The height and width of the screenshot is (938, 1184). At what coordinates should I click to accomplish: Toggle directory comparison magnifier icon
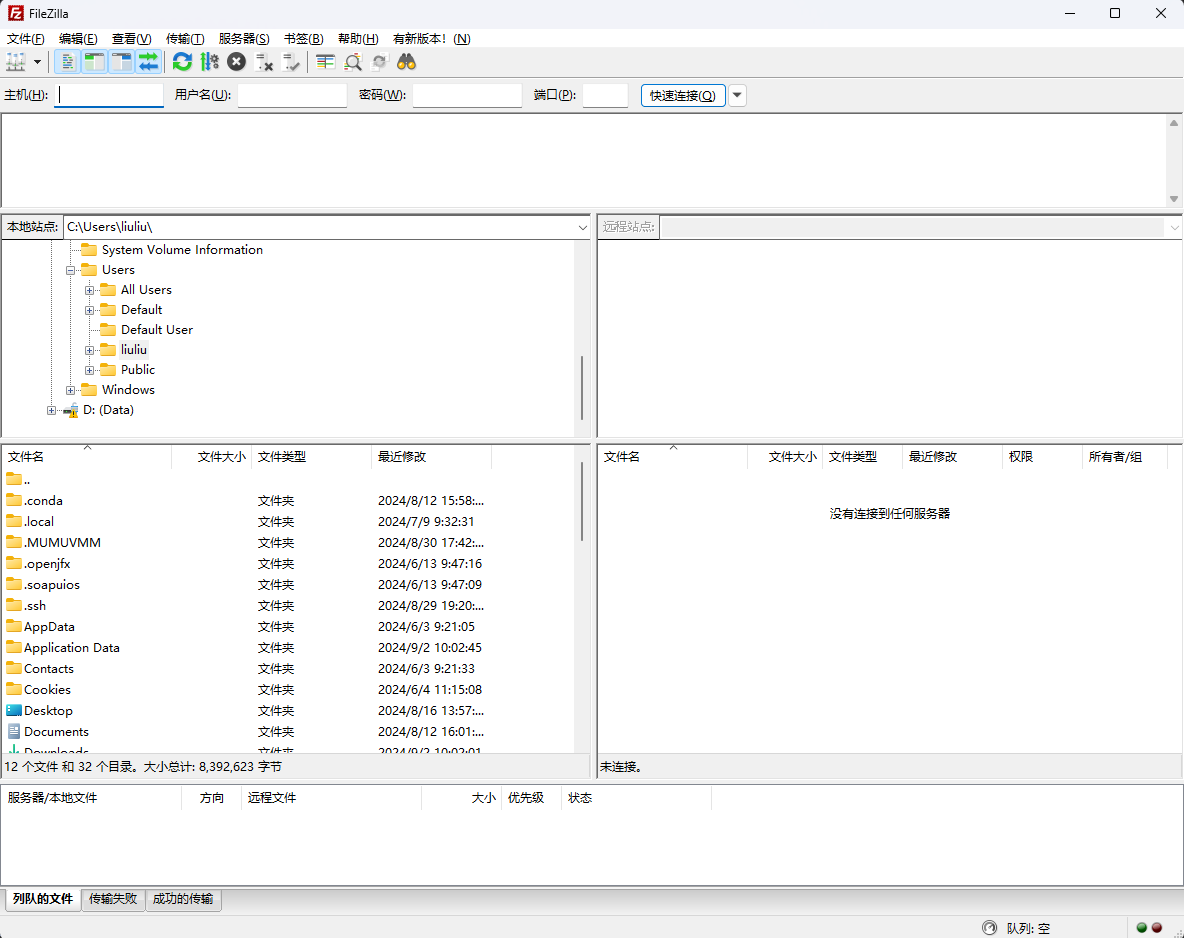click(x=353, y=62)
